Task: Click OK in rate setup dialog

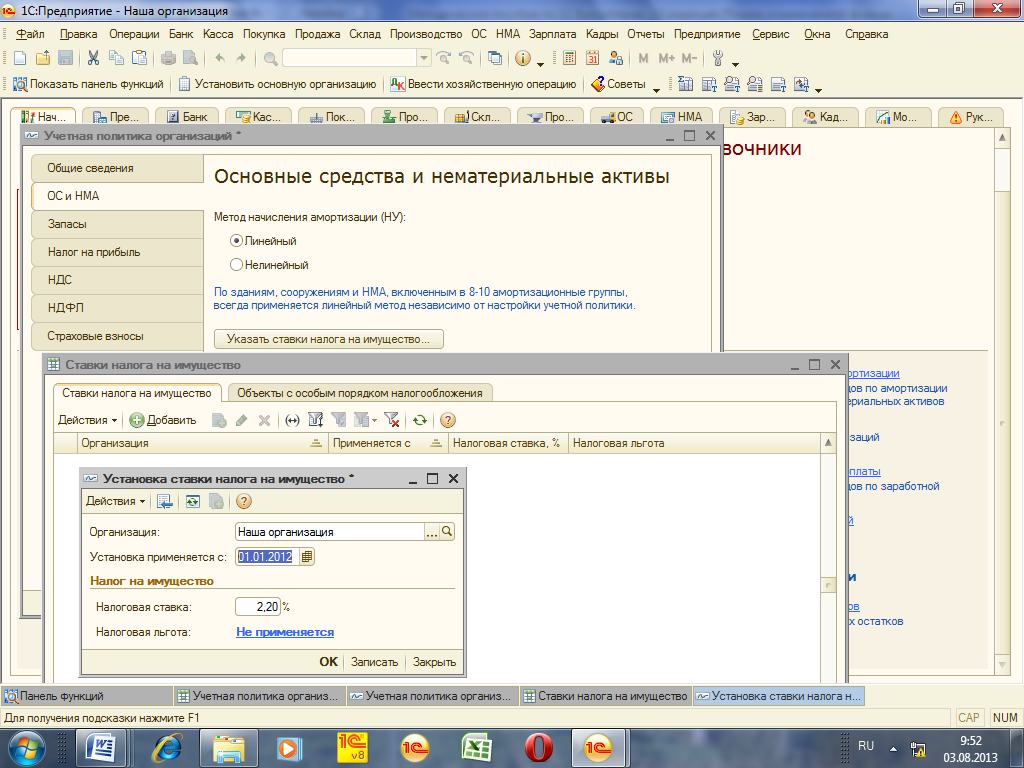Action: click(328, 662)
